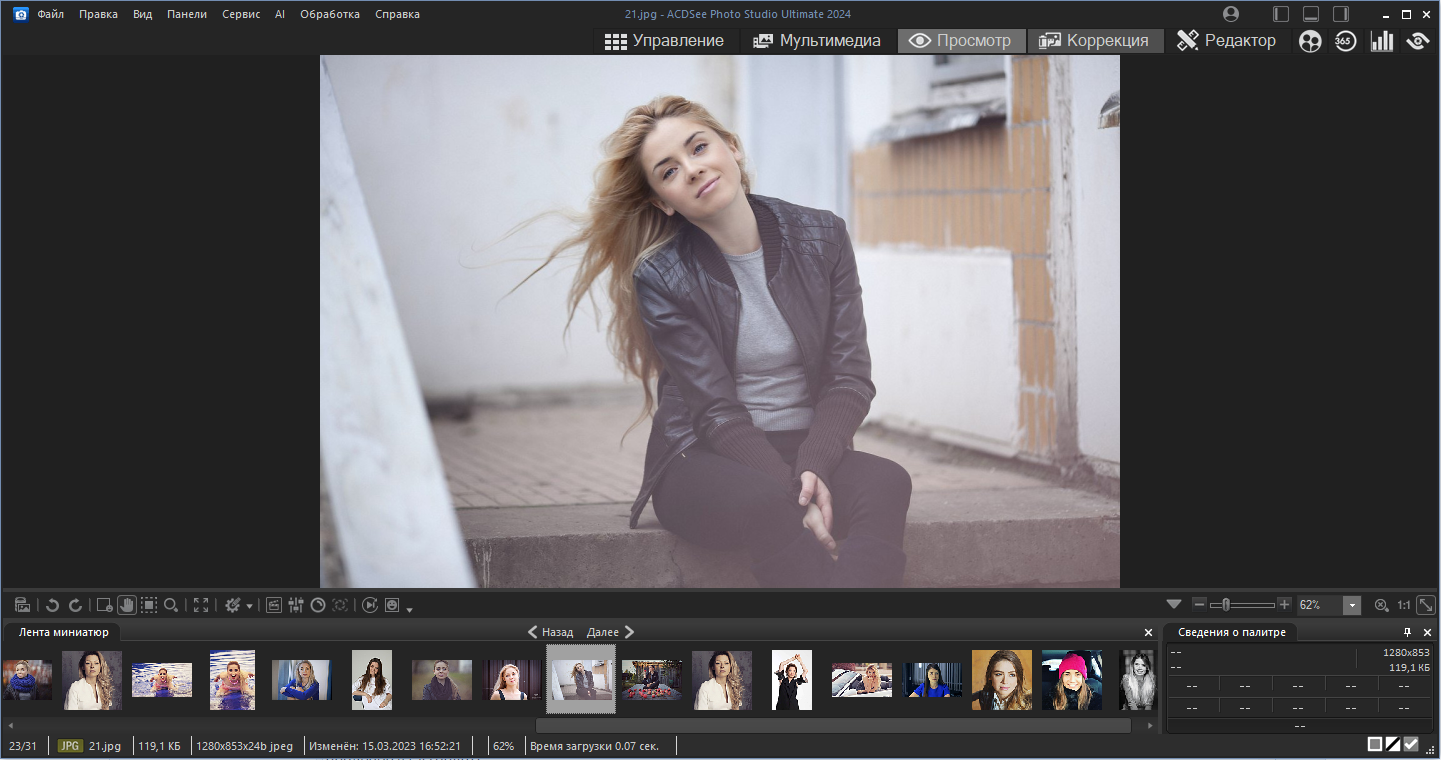Viewport: 1441px width, 760px height.
Task: Pin the Сведения о палитре panel
Action: (1408, 632)
